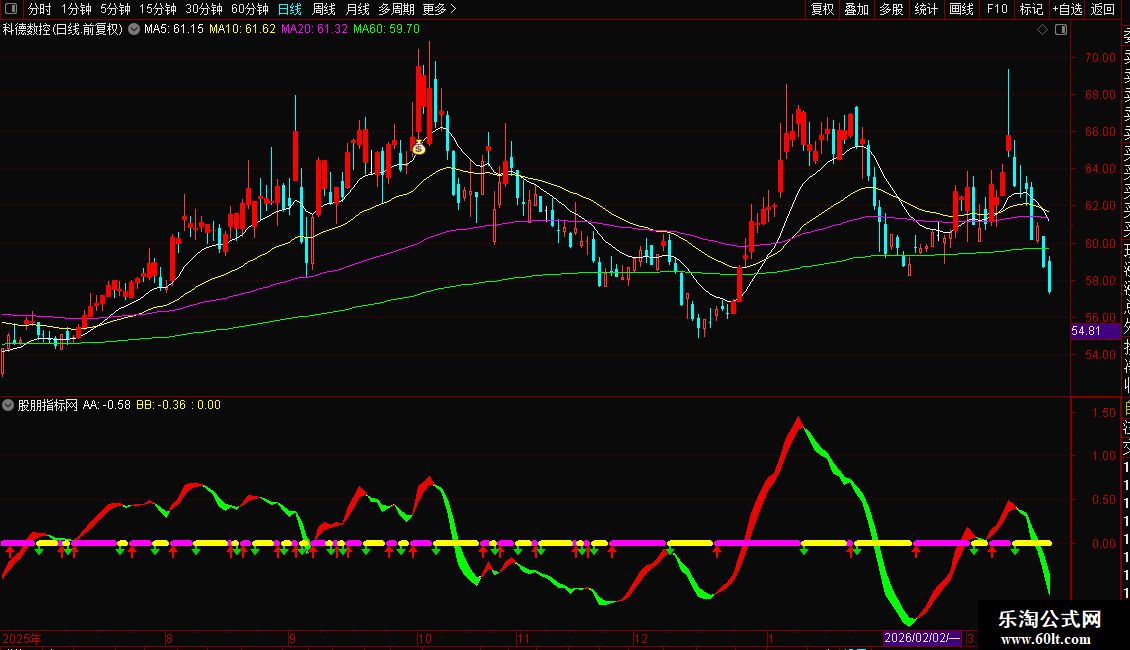This screenshot has height=650, width=1130.
Task: Click month 12 on the time axis
Action: pos(641,638)
